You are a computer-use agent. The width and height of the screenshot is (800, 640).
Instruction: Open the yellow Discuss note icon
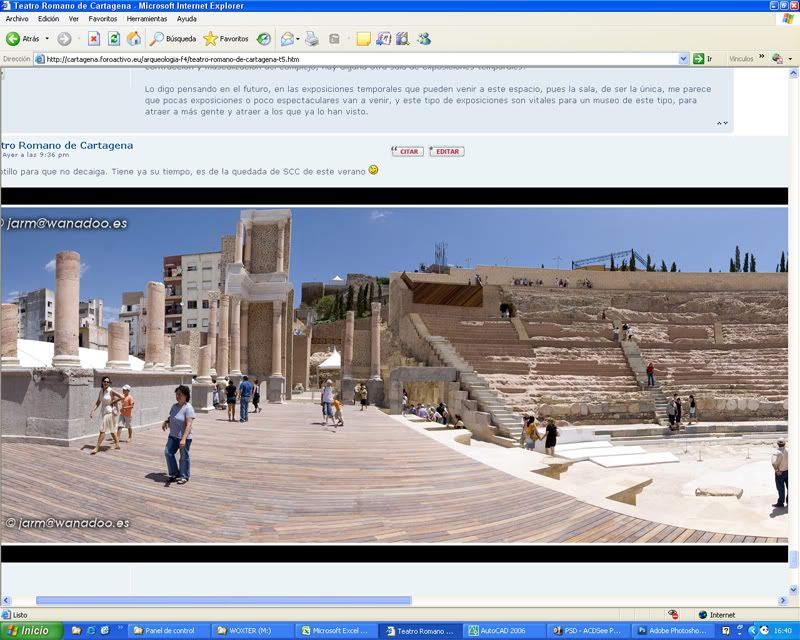(x=363, y=39)
